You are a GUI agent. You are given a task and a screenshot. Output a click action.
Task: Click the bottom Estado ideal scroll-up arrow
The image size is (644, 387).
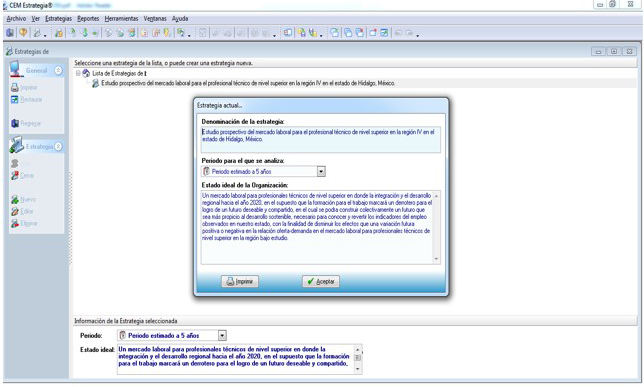tap(357, 350)
